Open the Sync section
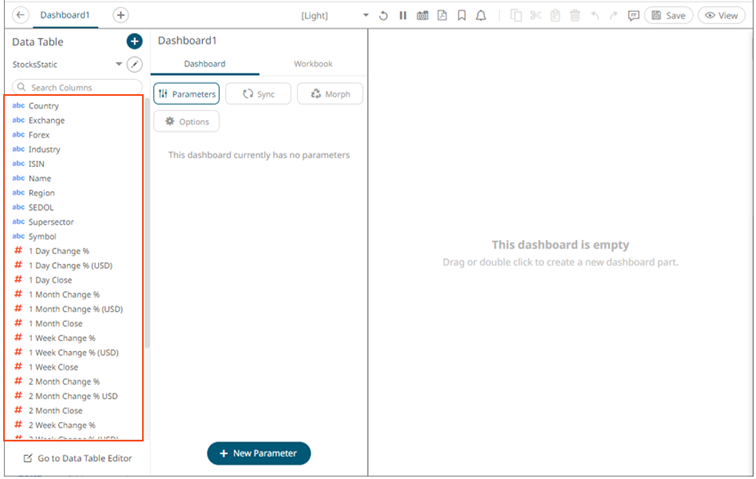The image size is (756, 479). coord(258,94)
